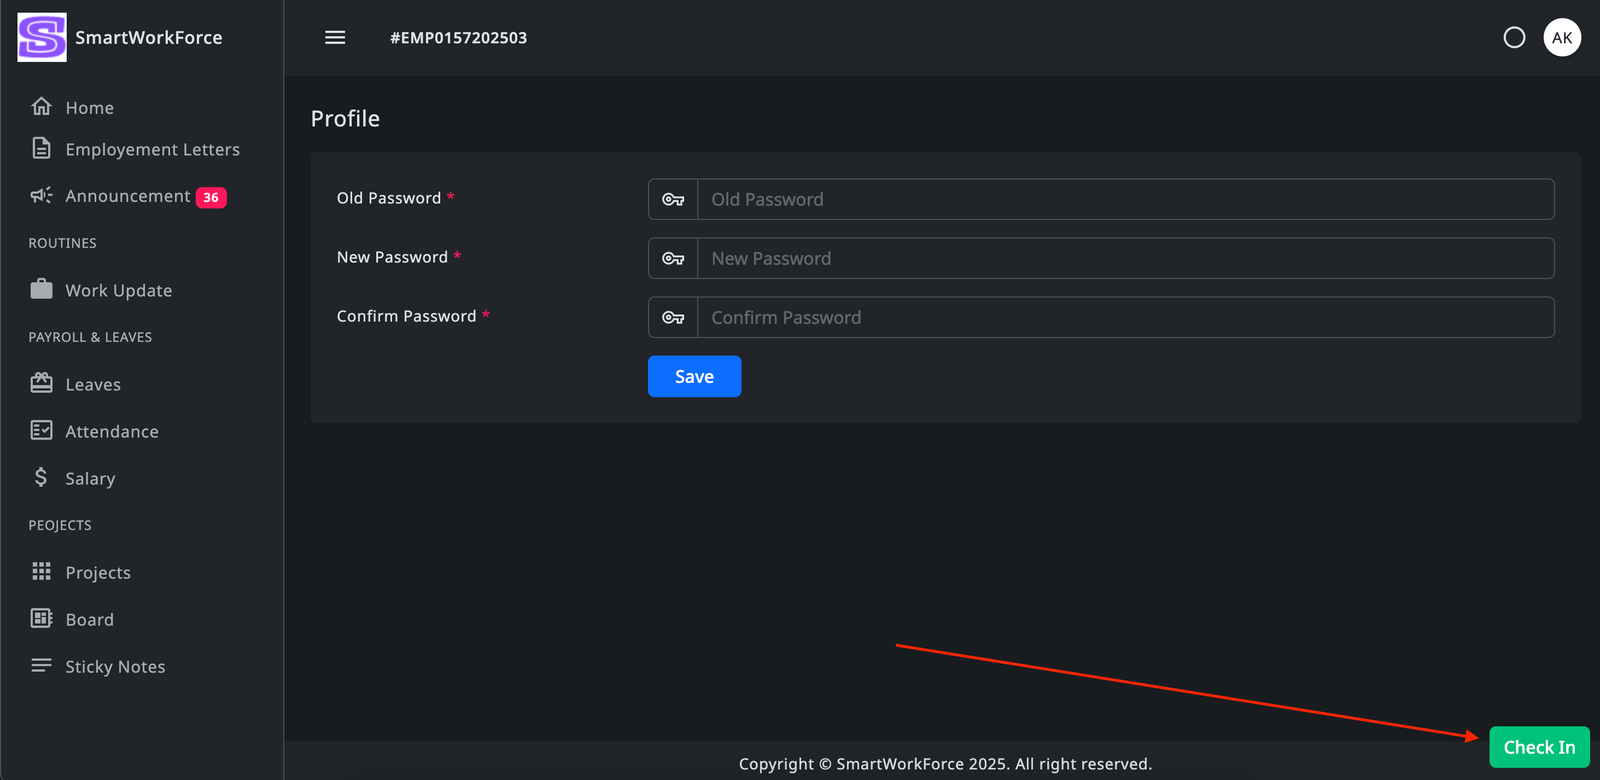The width and height of the screenshot is (1600, 780).
Task: Open Employement Letters document icon
Action: (x=41, y=149)
